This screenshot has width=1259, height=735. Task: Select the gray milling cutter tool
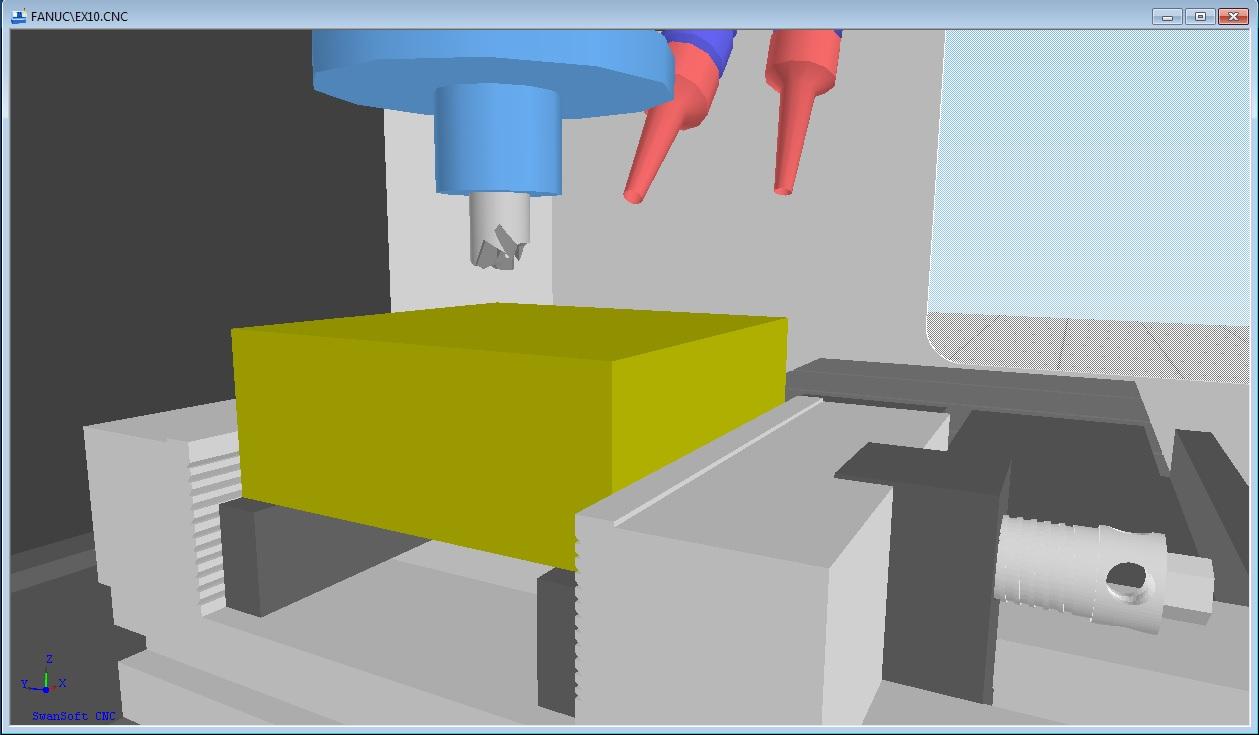[497, 232]
